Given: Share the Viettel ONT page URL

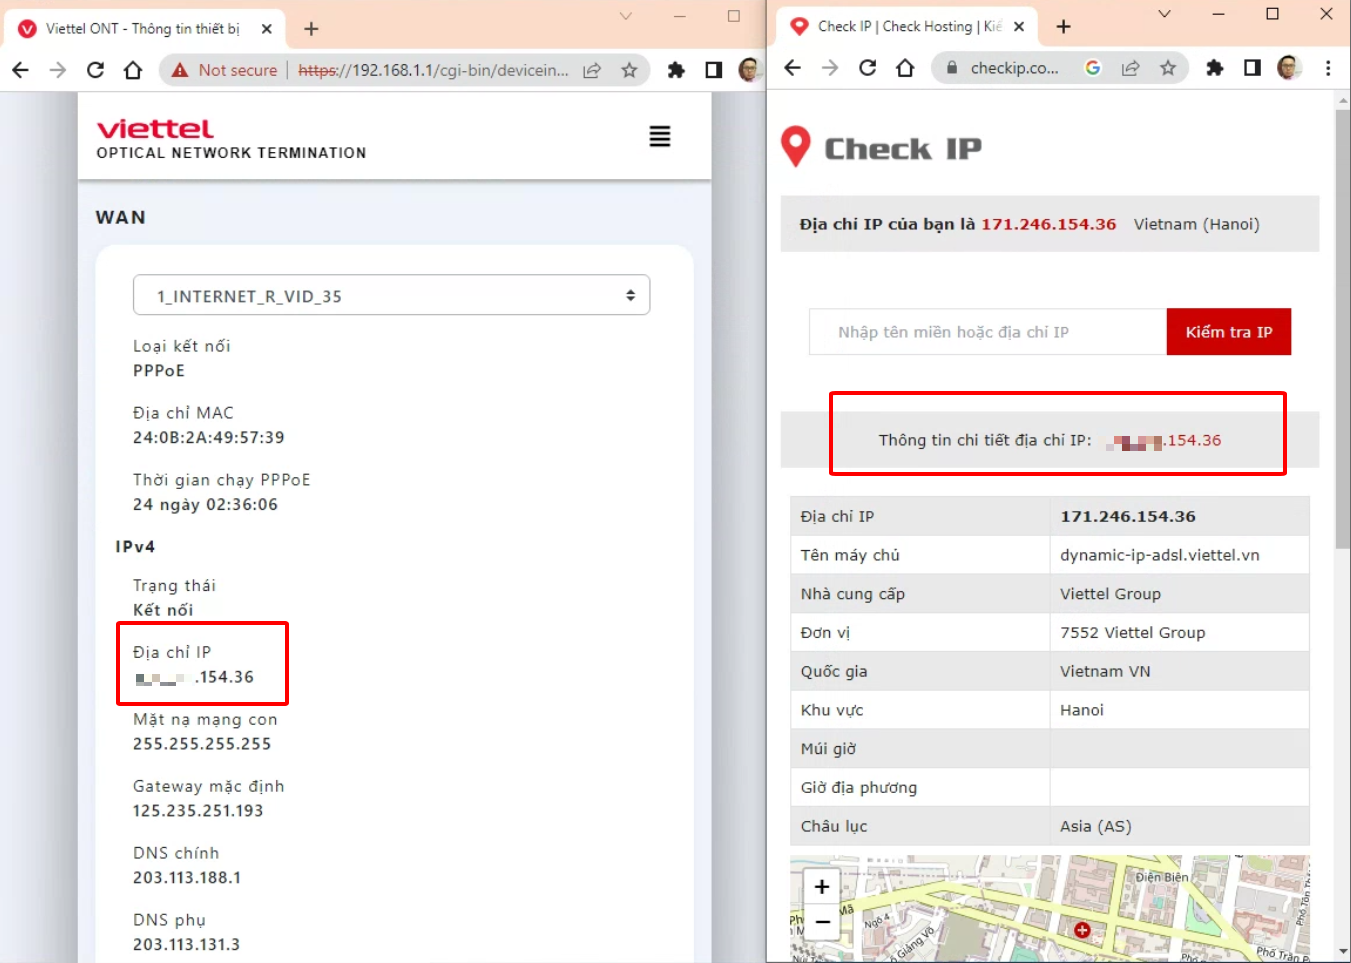Looking at the screenshot, I should pos(592,70).
